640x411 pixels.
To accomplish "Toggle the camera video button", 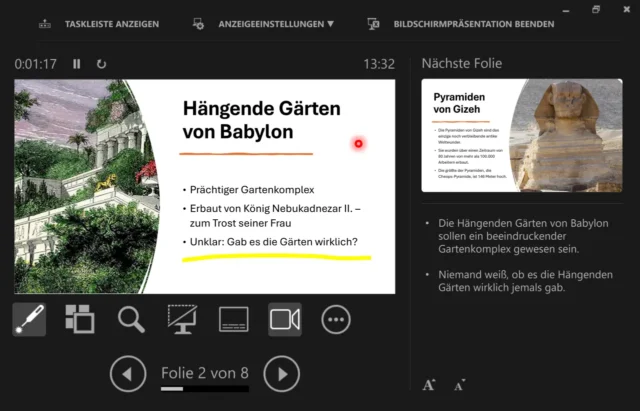I will pyautogui.click(x=285, y=320).
